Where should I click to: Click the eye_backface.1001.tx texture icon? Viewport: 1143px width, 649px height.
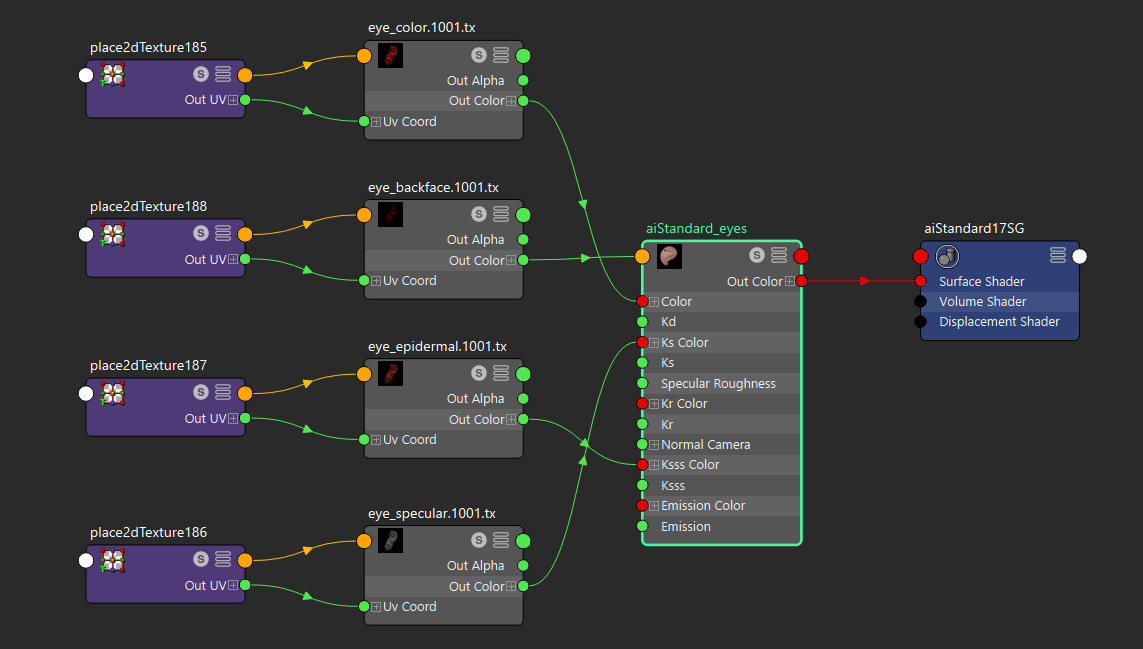390,214
